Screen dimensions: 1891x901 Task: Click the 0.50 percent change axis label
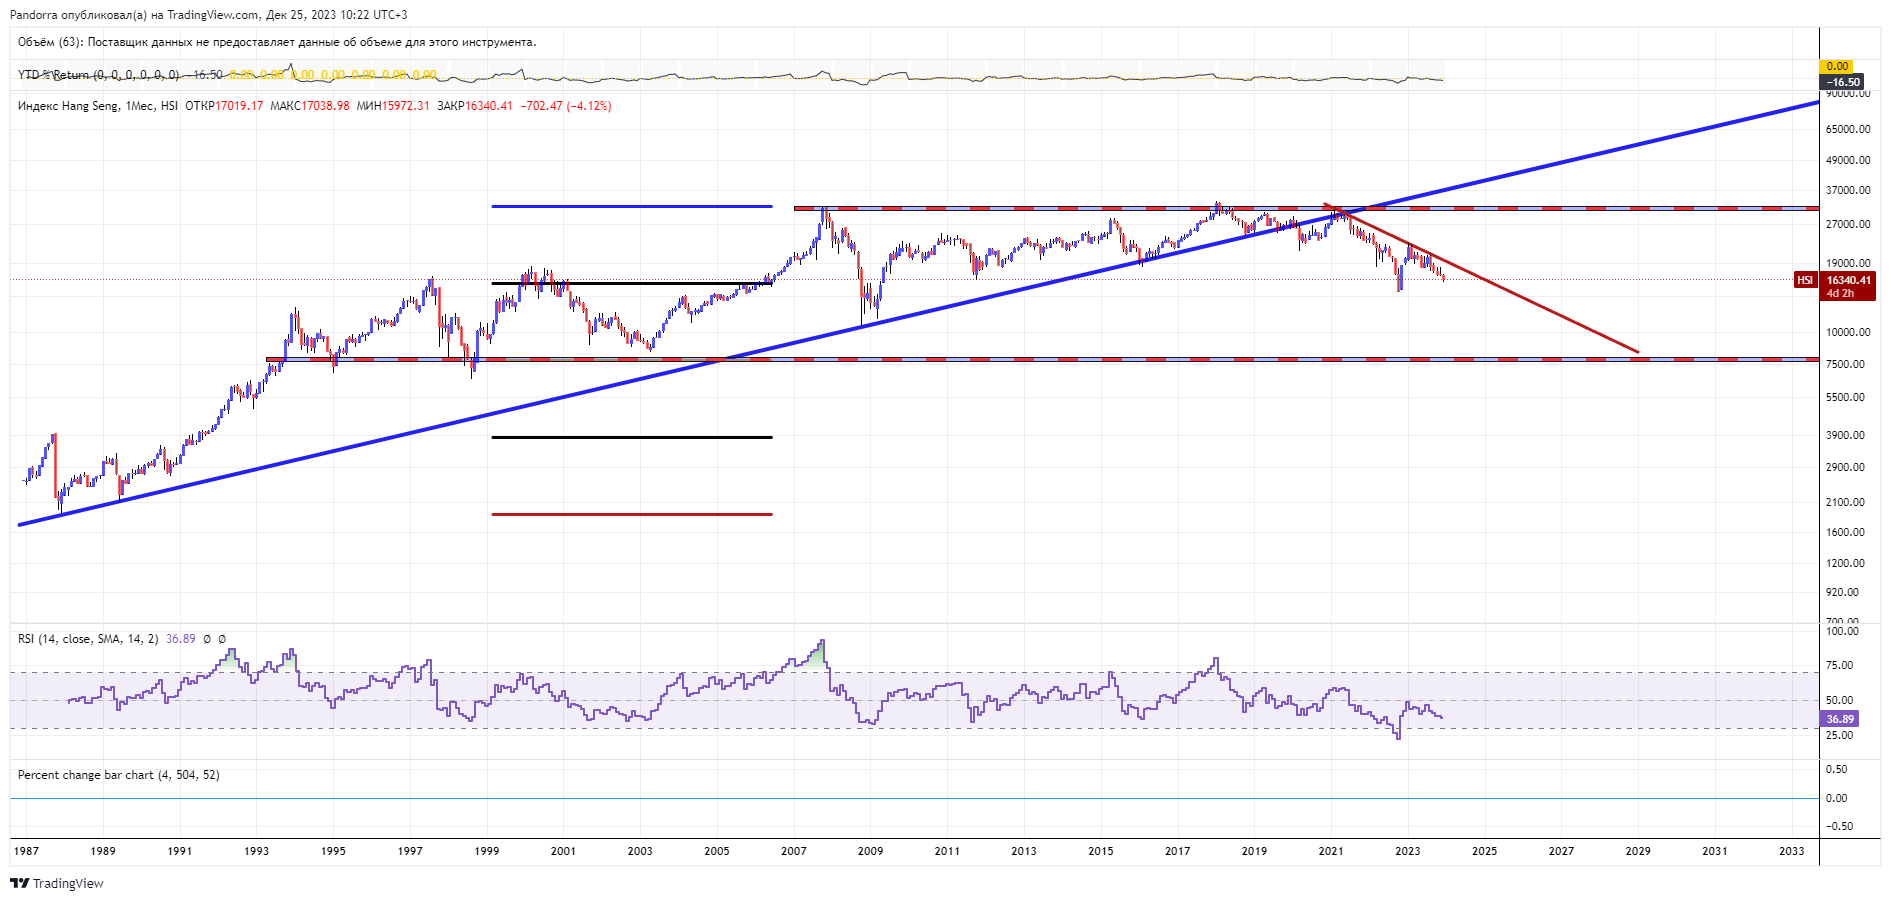1837,769
